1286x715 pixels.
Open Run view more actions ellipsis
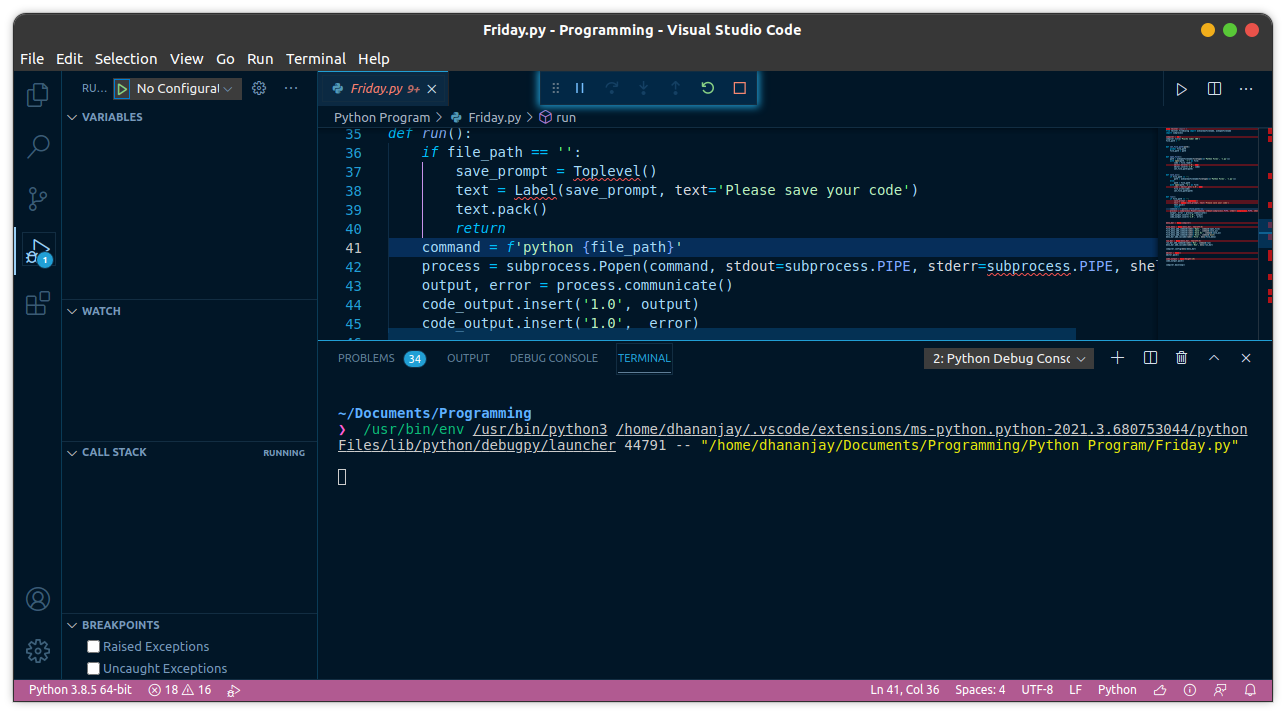(291, 88)
